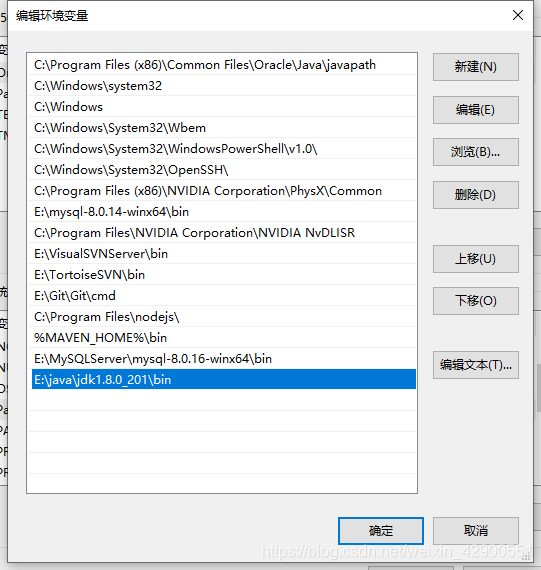Move entry up with 上移(U)
This screenshot has width=541, height=570.
coord(476,259)
